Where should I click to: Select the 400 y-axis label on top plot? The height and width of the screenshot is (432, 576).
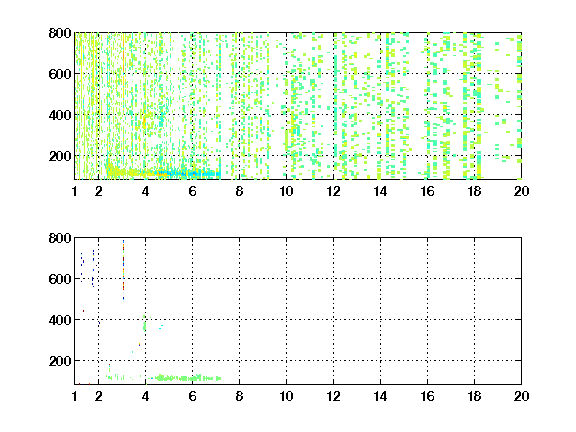tap(60, 115)
